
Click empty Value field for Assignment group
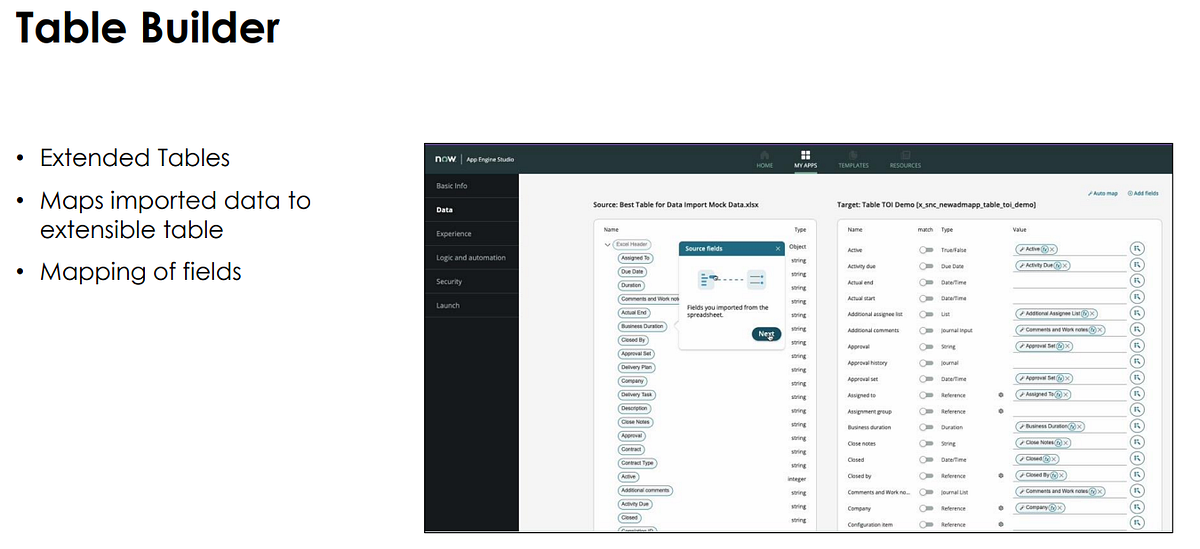click(1069, 410)
